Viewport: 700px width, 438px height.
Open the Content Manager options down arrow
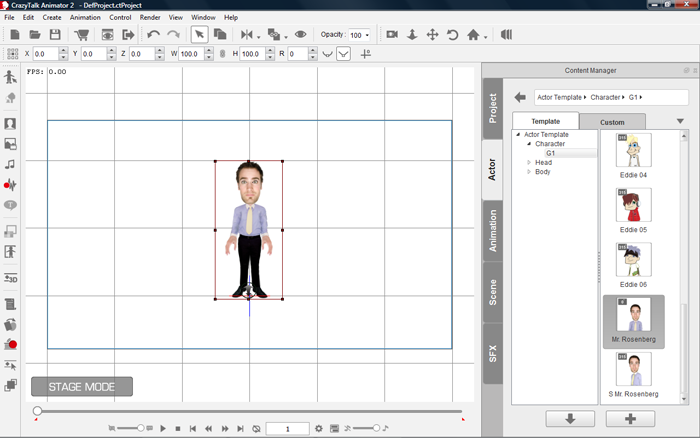[680, 121]
